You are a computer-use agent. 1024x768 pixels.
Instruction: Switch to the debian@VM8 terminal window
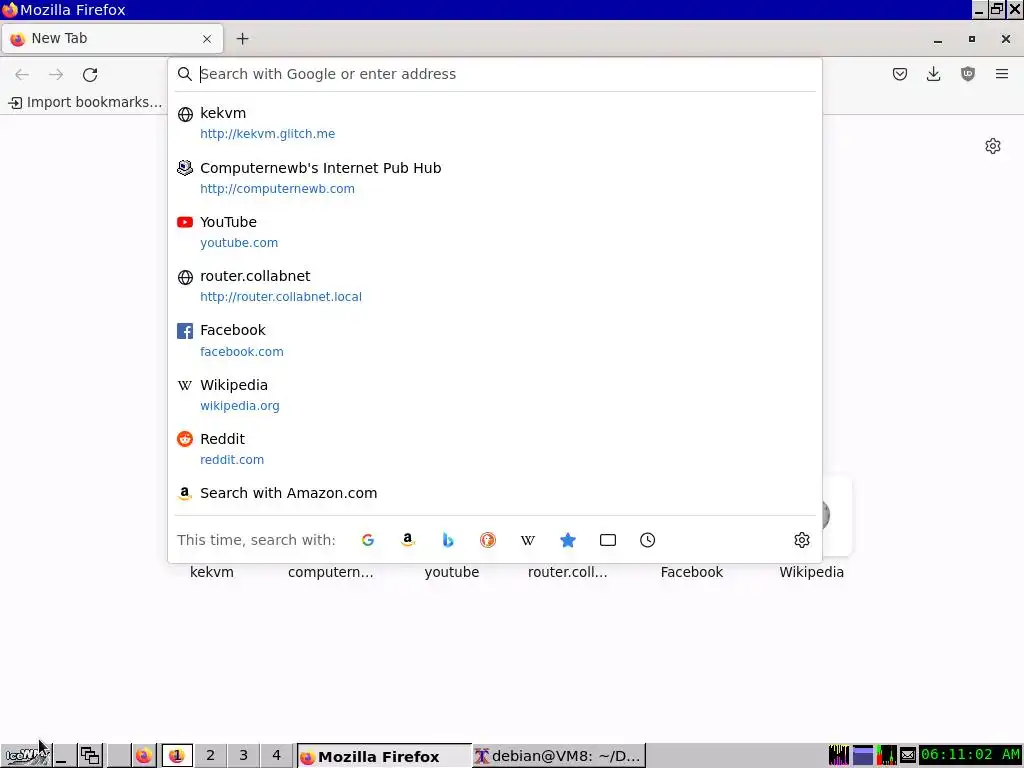point(559,756)
